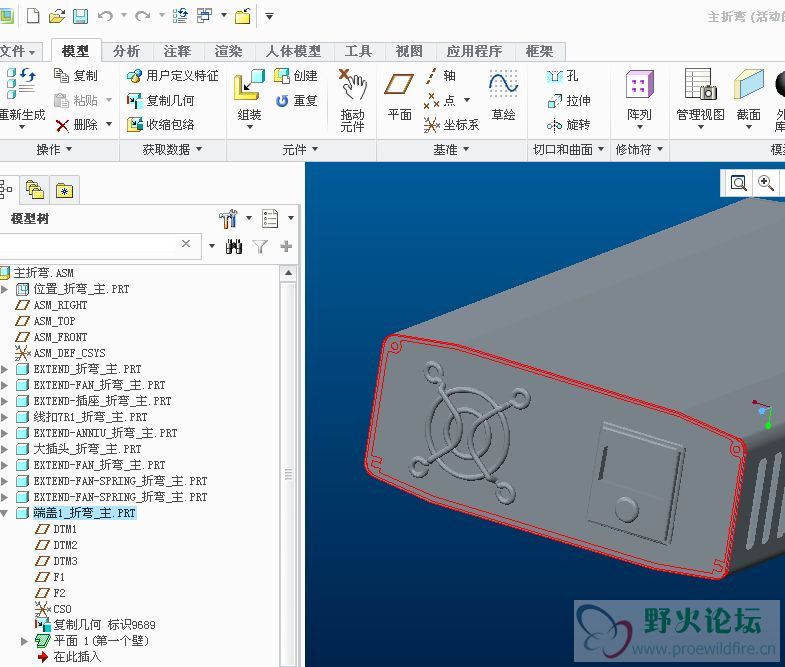Expand the 平面 1 (第一个壁) feature
Image resolution: width=785 pixels, height=667 pixels.
(x=24, y=641)
